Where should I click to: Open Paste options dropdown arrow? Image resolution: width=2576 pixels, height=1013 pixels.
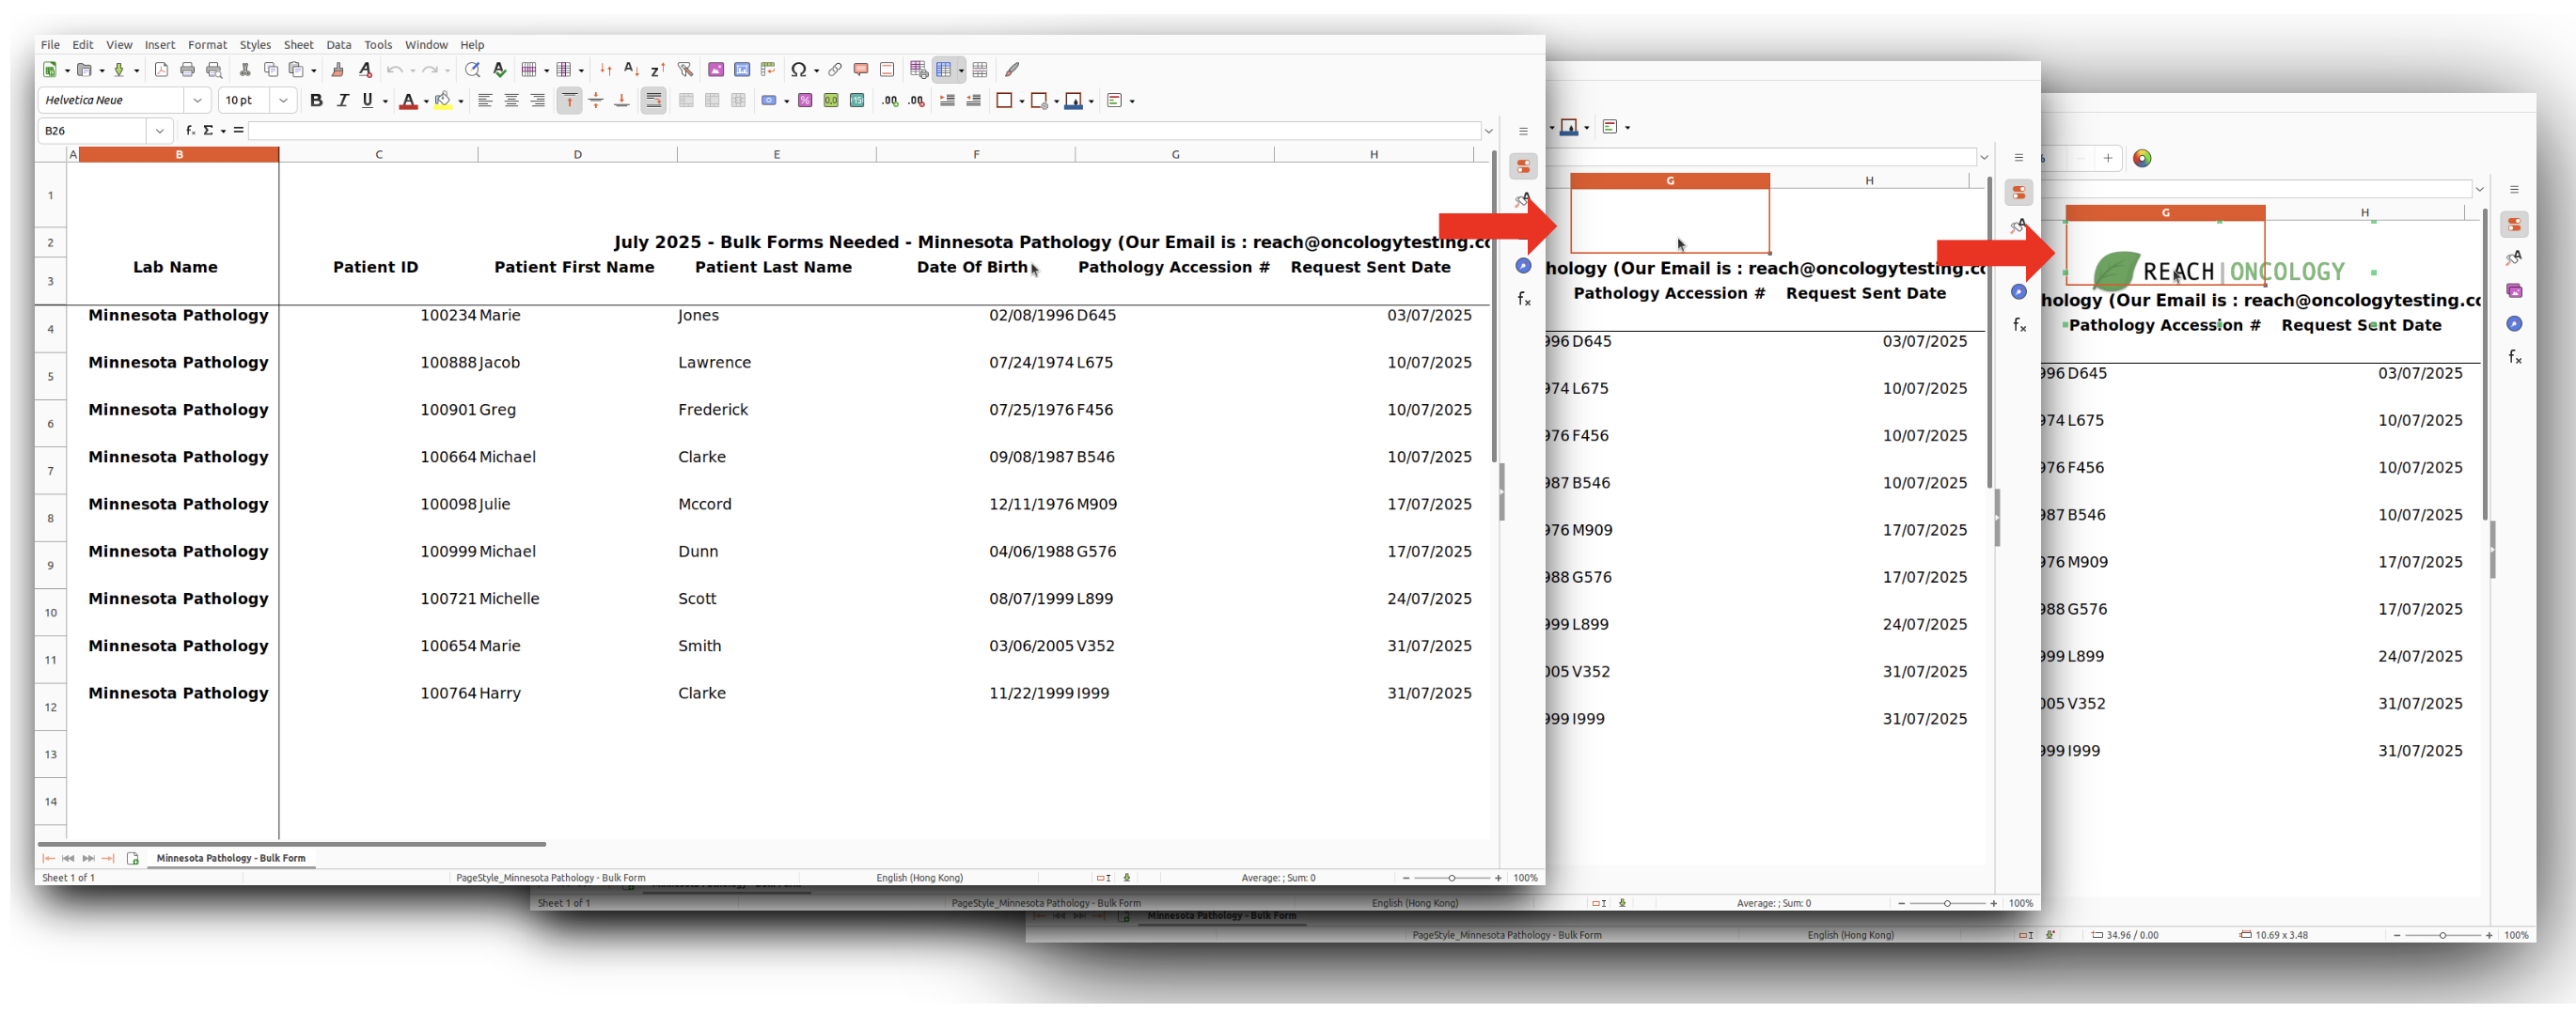[313, 71]
